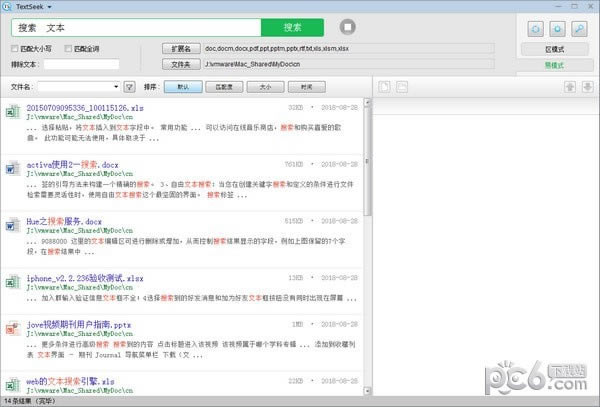Click the open document icon in preview pane
This screenshot has height=407, width=600.
pos(385,87)
